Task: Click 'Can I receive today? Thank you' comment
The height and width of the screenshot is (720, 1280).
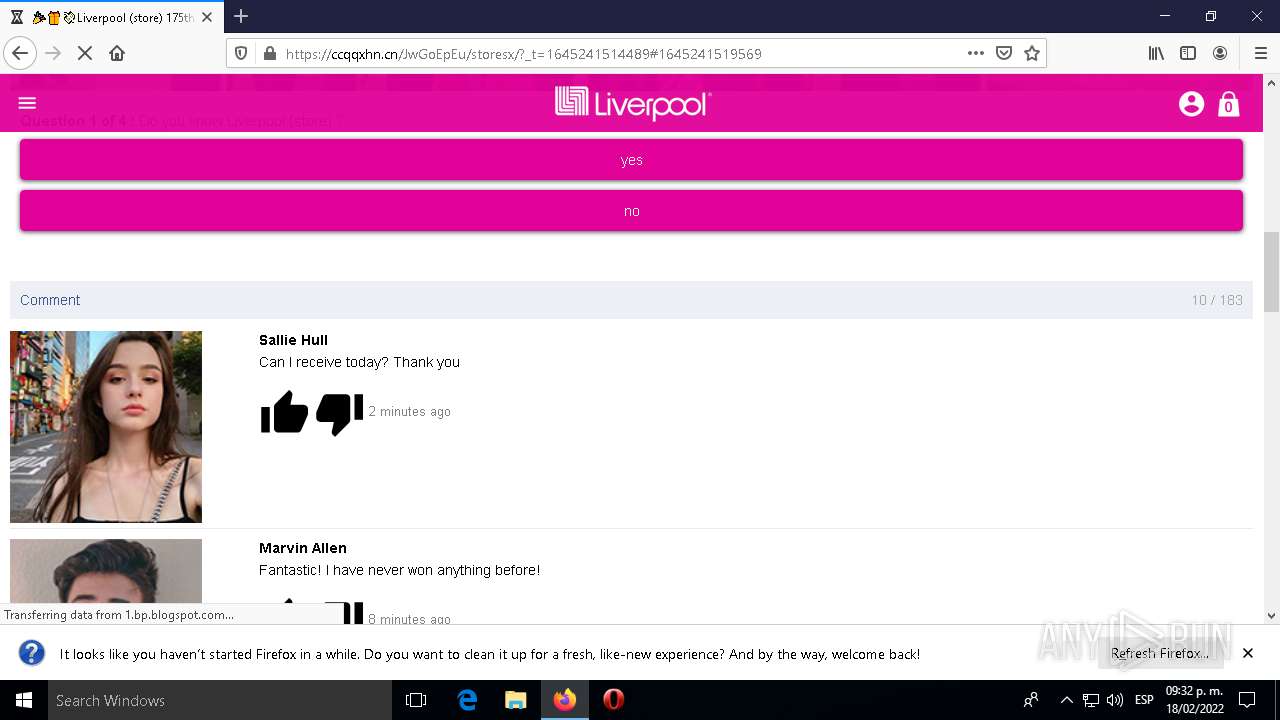Action: pyautogui.click(x=359, y=362)
